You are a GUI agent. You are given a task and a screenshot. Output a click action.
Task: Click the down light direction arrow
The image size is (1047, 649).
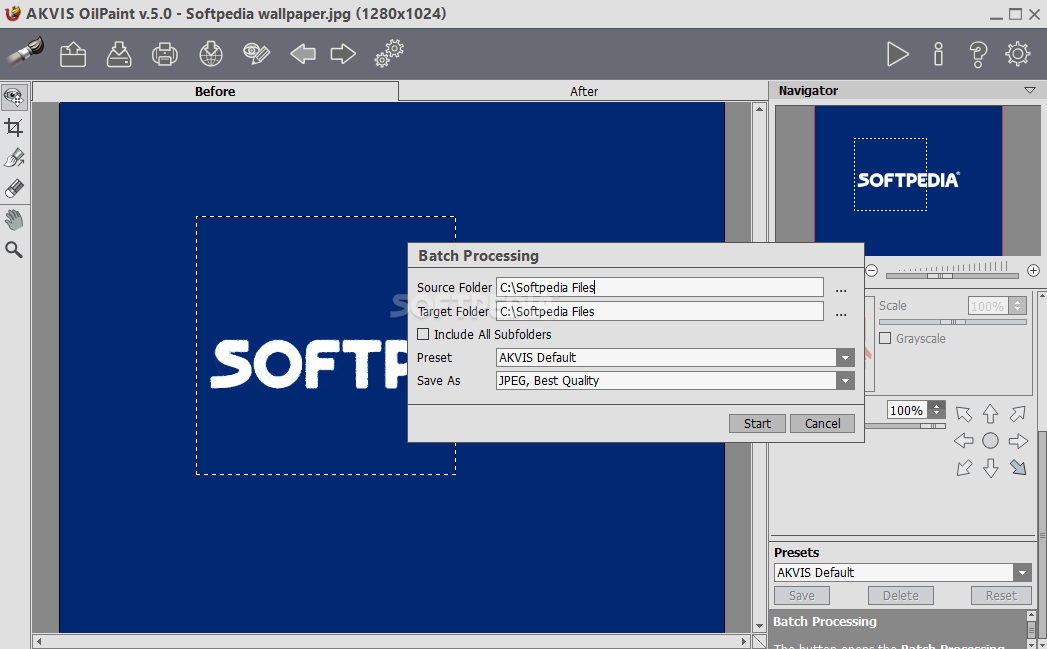coord(990,468)
